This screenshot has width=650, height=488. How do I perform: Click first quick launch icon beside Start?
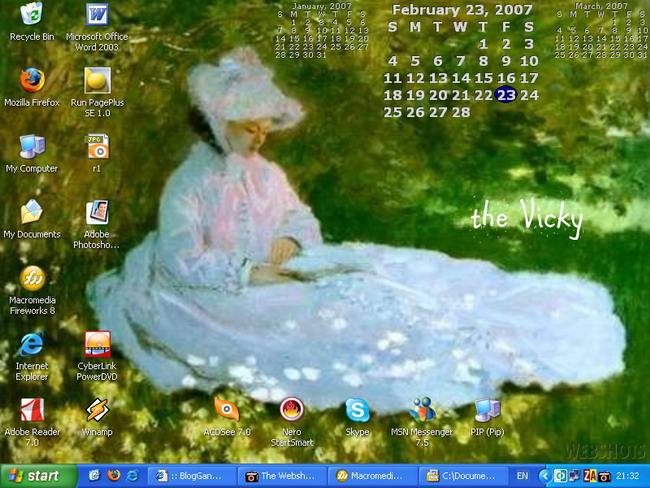[x=95, y=476]
